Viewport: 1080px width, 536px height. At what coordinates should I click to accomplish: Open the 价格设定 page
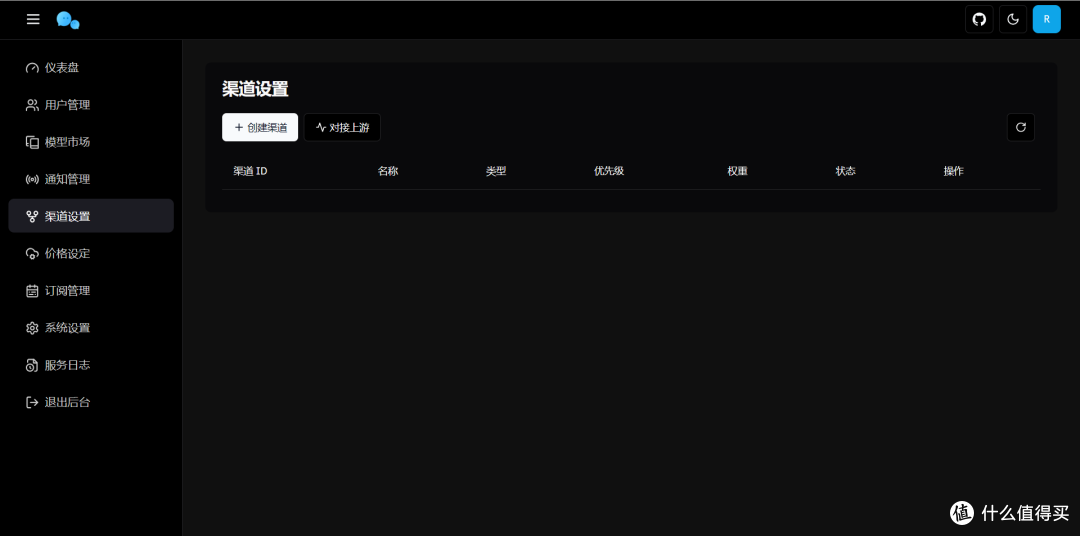pos(91,254)
